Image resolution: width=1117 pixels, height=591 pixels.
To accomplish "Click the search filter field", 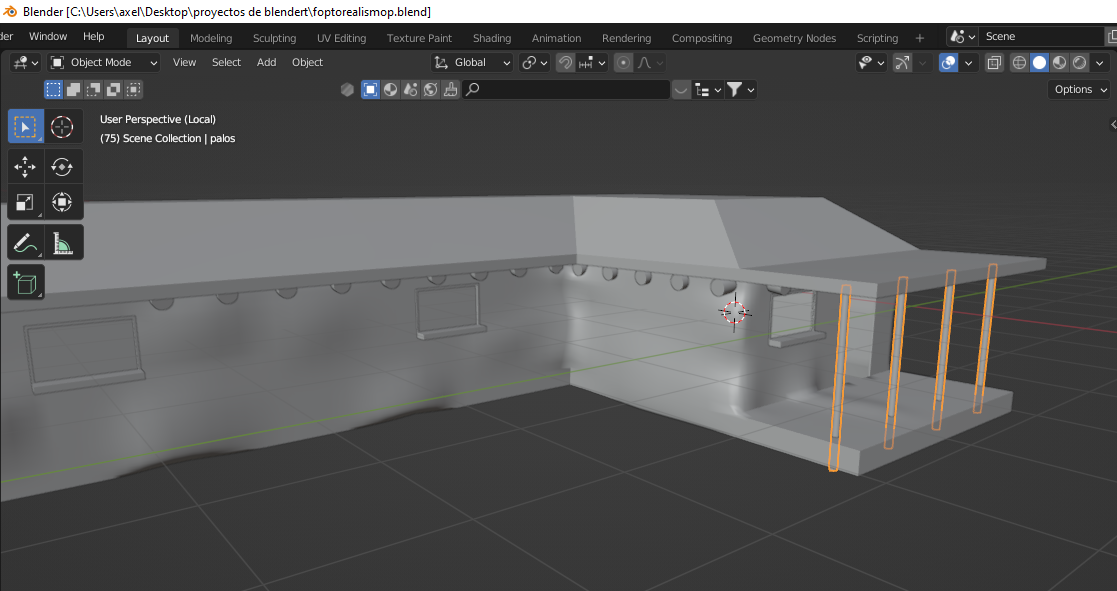I will 566,89.
